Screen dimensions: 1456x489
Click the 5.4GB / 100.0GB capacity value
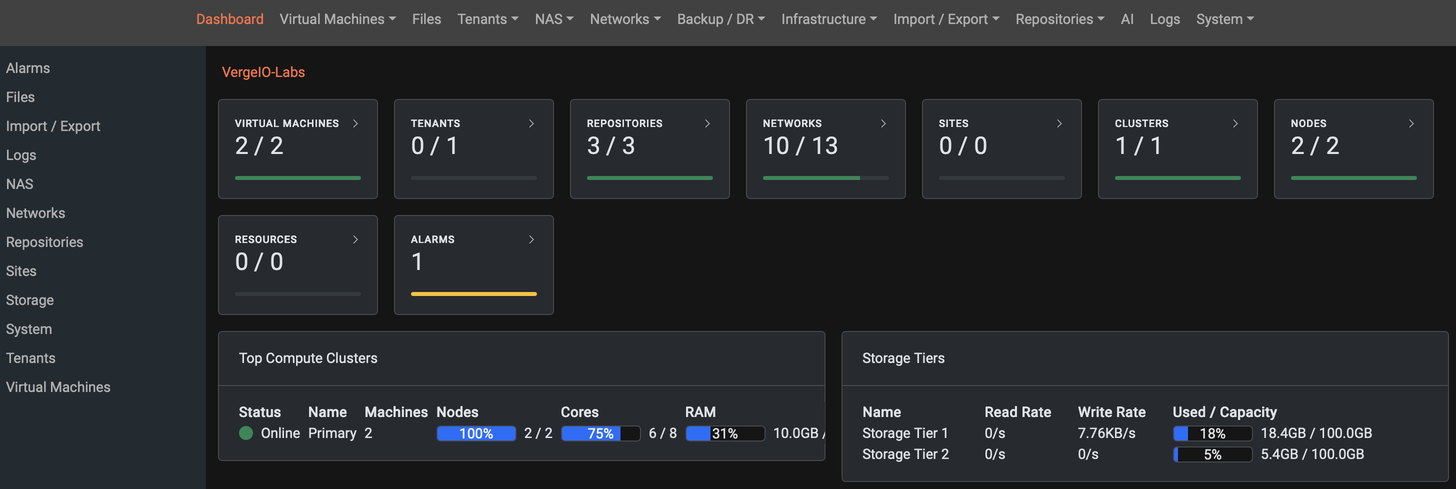pos(1312,454)
